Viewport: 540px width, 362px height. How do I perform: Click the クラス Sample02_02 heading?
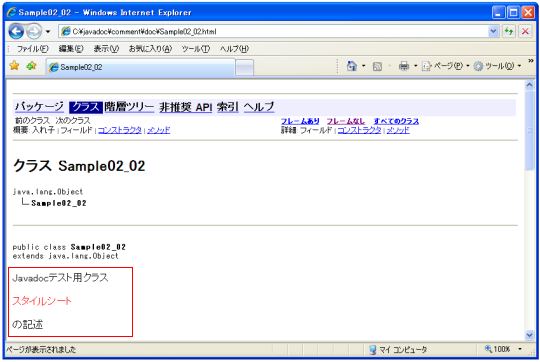coord(79,166)
